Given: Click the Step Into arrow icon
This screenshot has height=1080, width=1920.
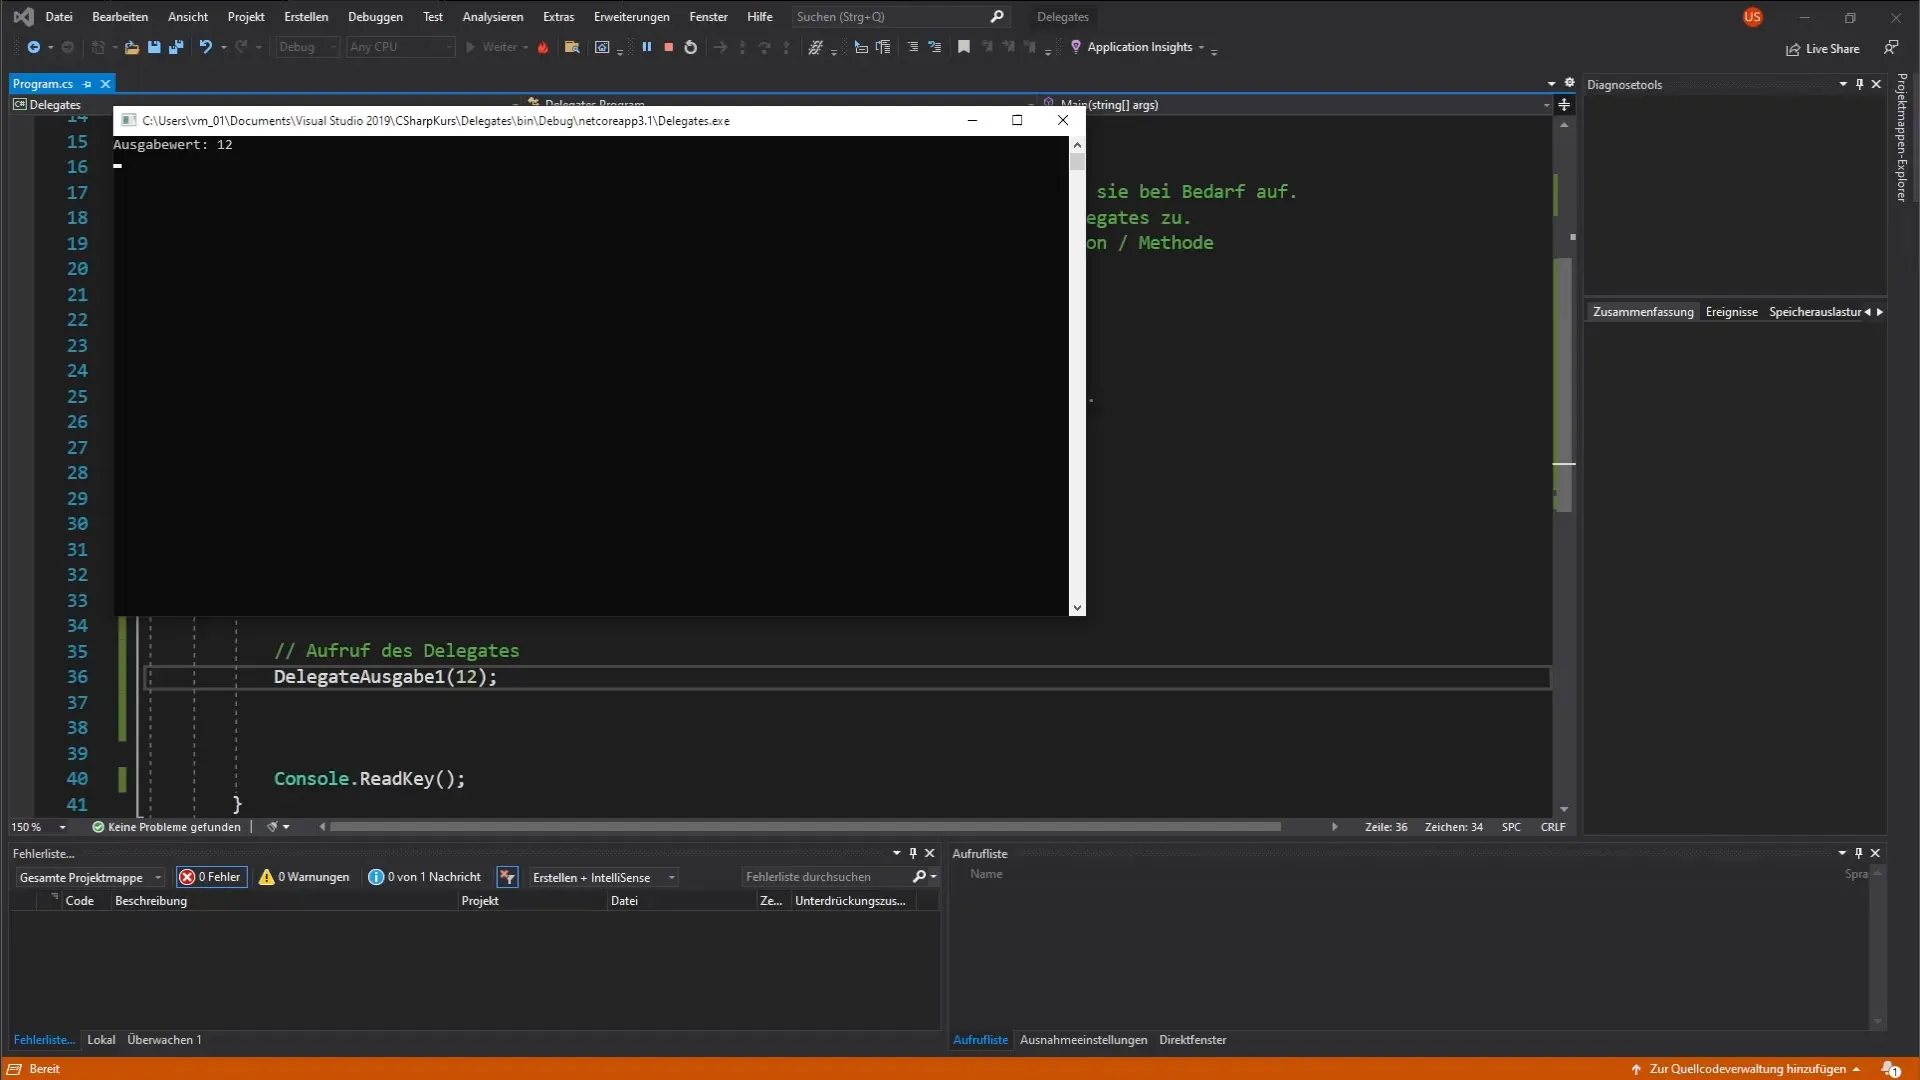Looking at the screenshot, I should (742, 47).
